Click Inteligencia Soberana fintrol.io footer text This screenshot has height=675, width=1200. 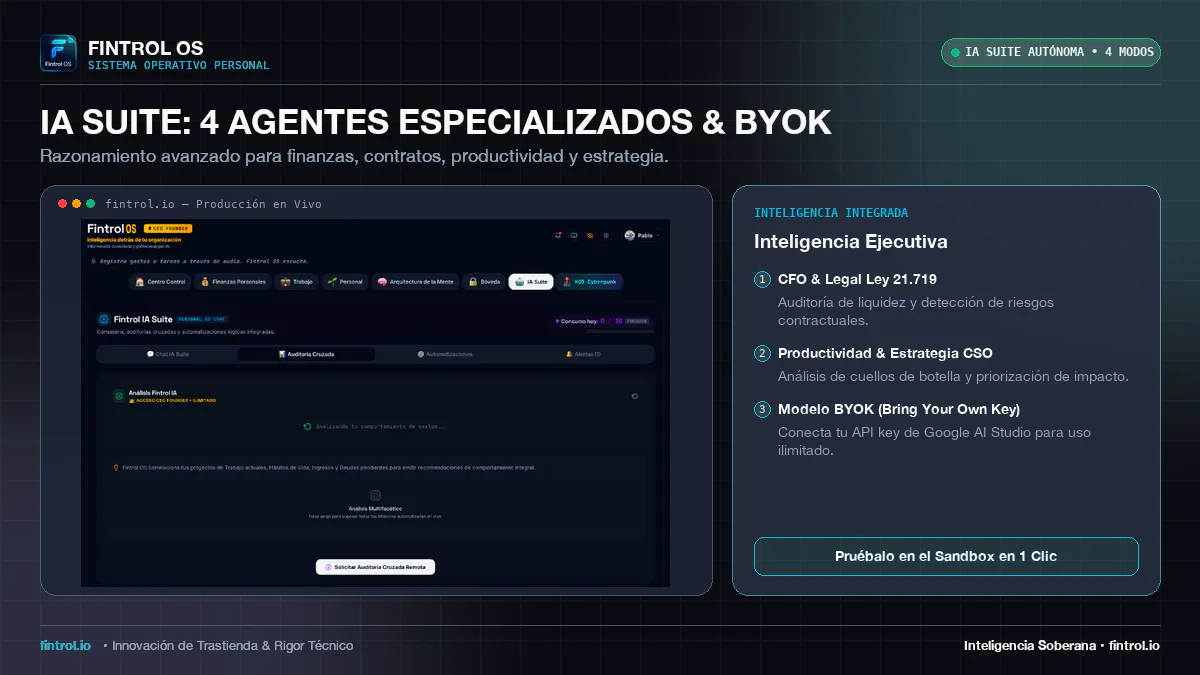(1062, 645)
